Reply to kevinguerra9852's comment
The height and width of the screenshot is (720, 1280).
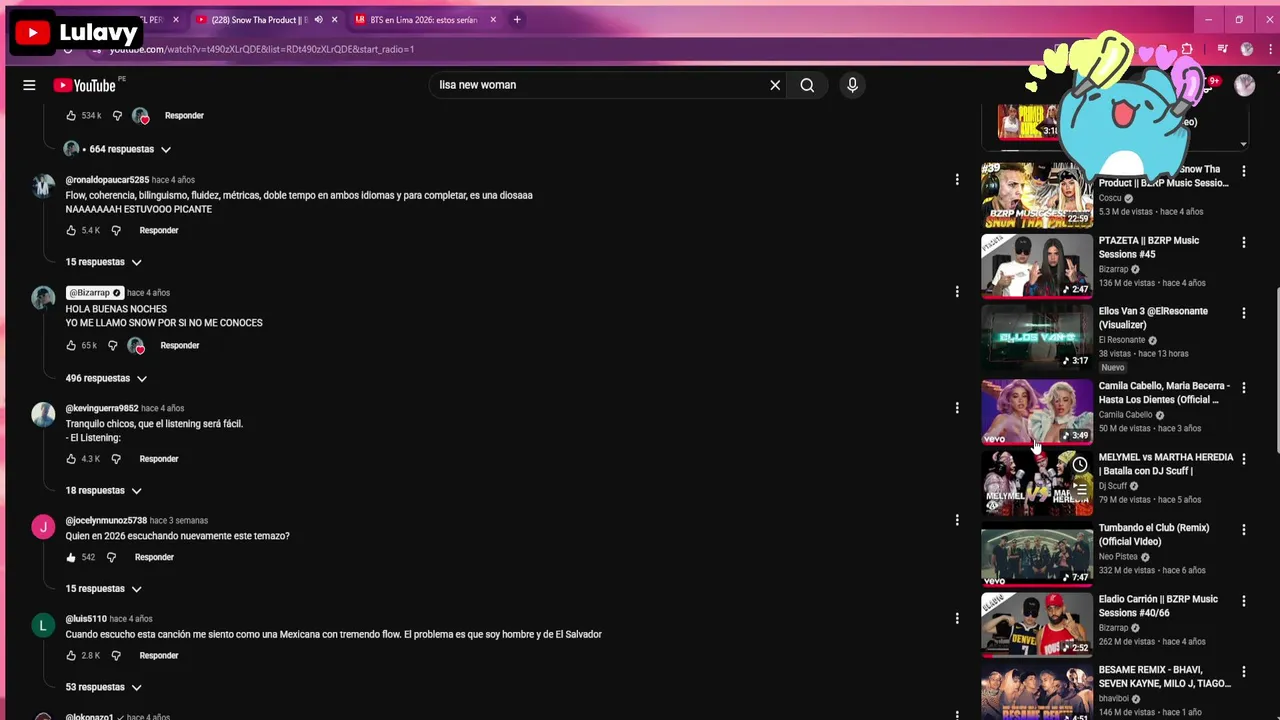coord(159,459)
